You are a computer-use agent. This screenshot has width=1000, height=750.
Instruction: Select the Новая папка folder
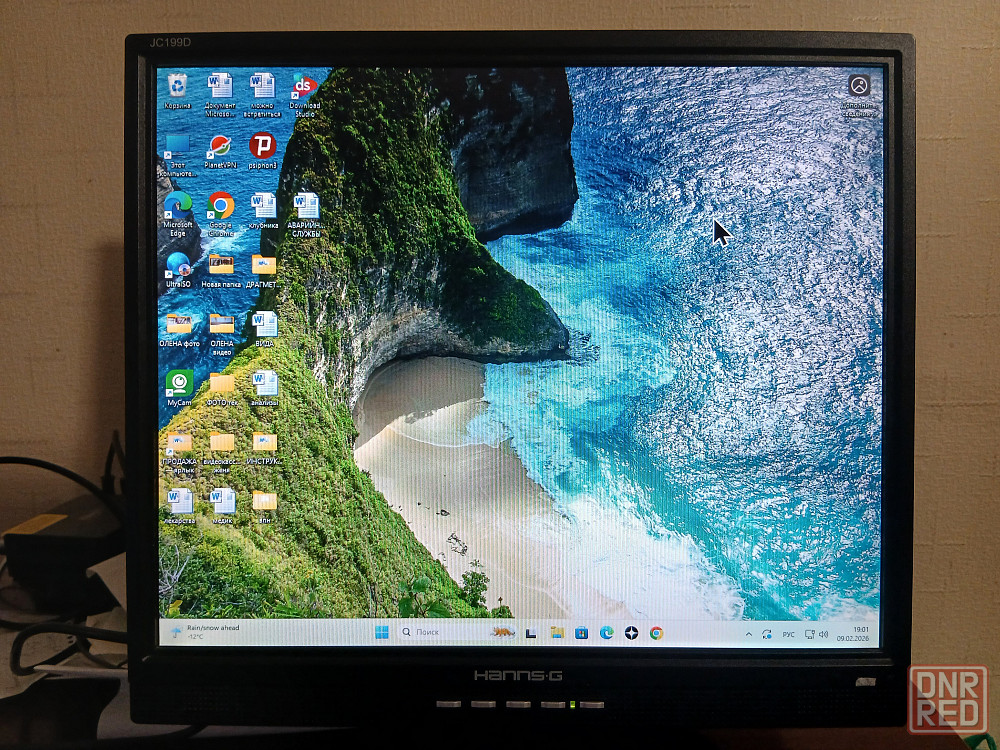(221, 266)
